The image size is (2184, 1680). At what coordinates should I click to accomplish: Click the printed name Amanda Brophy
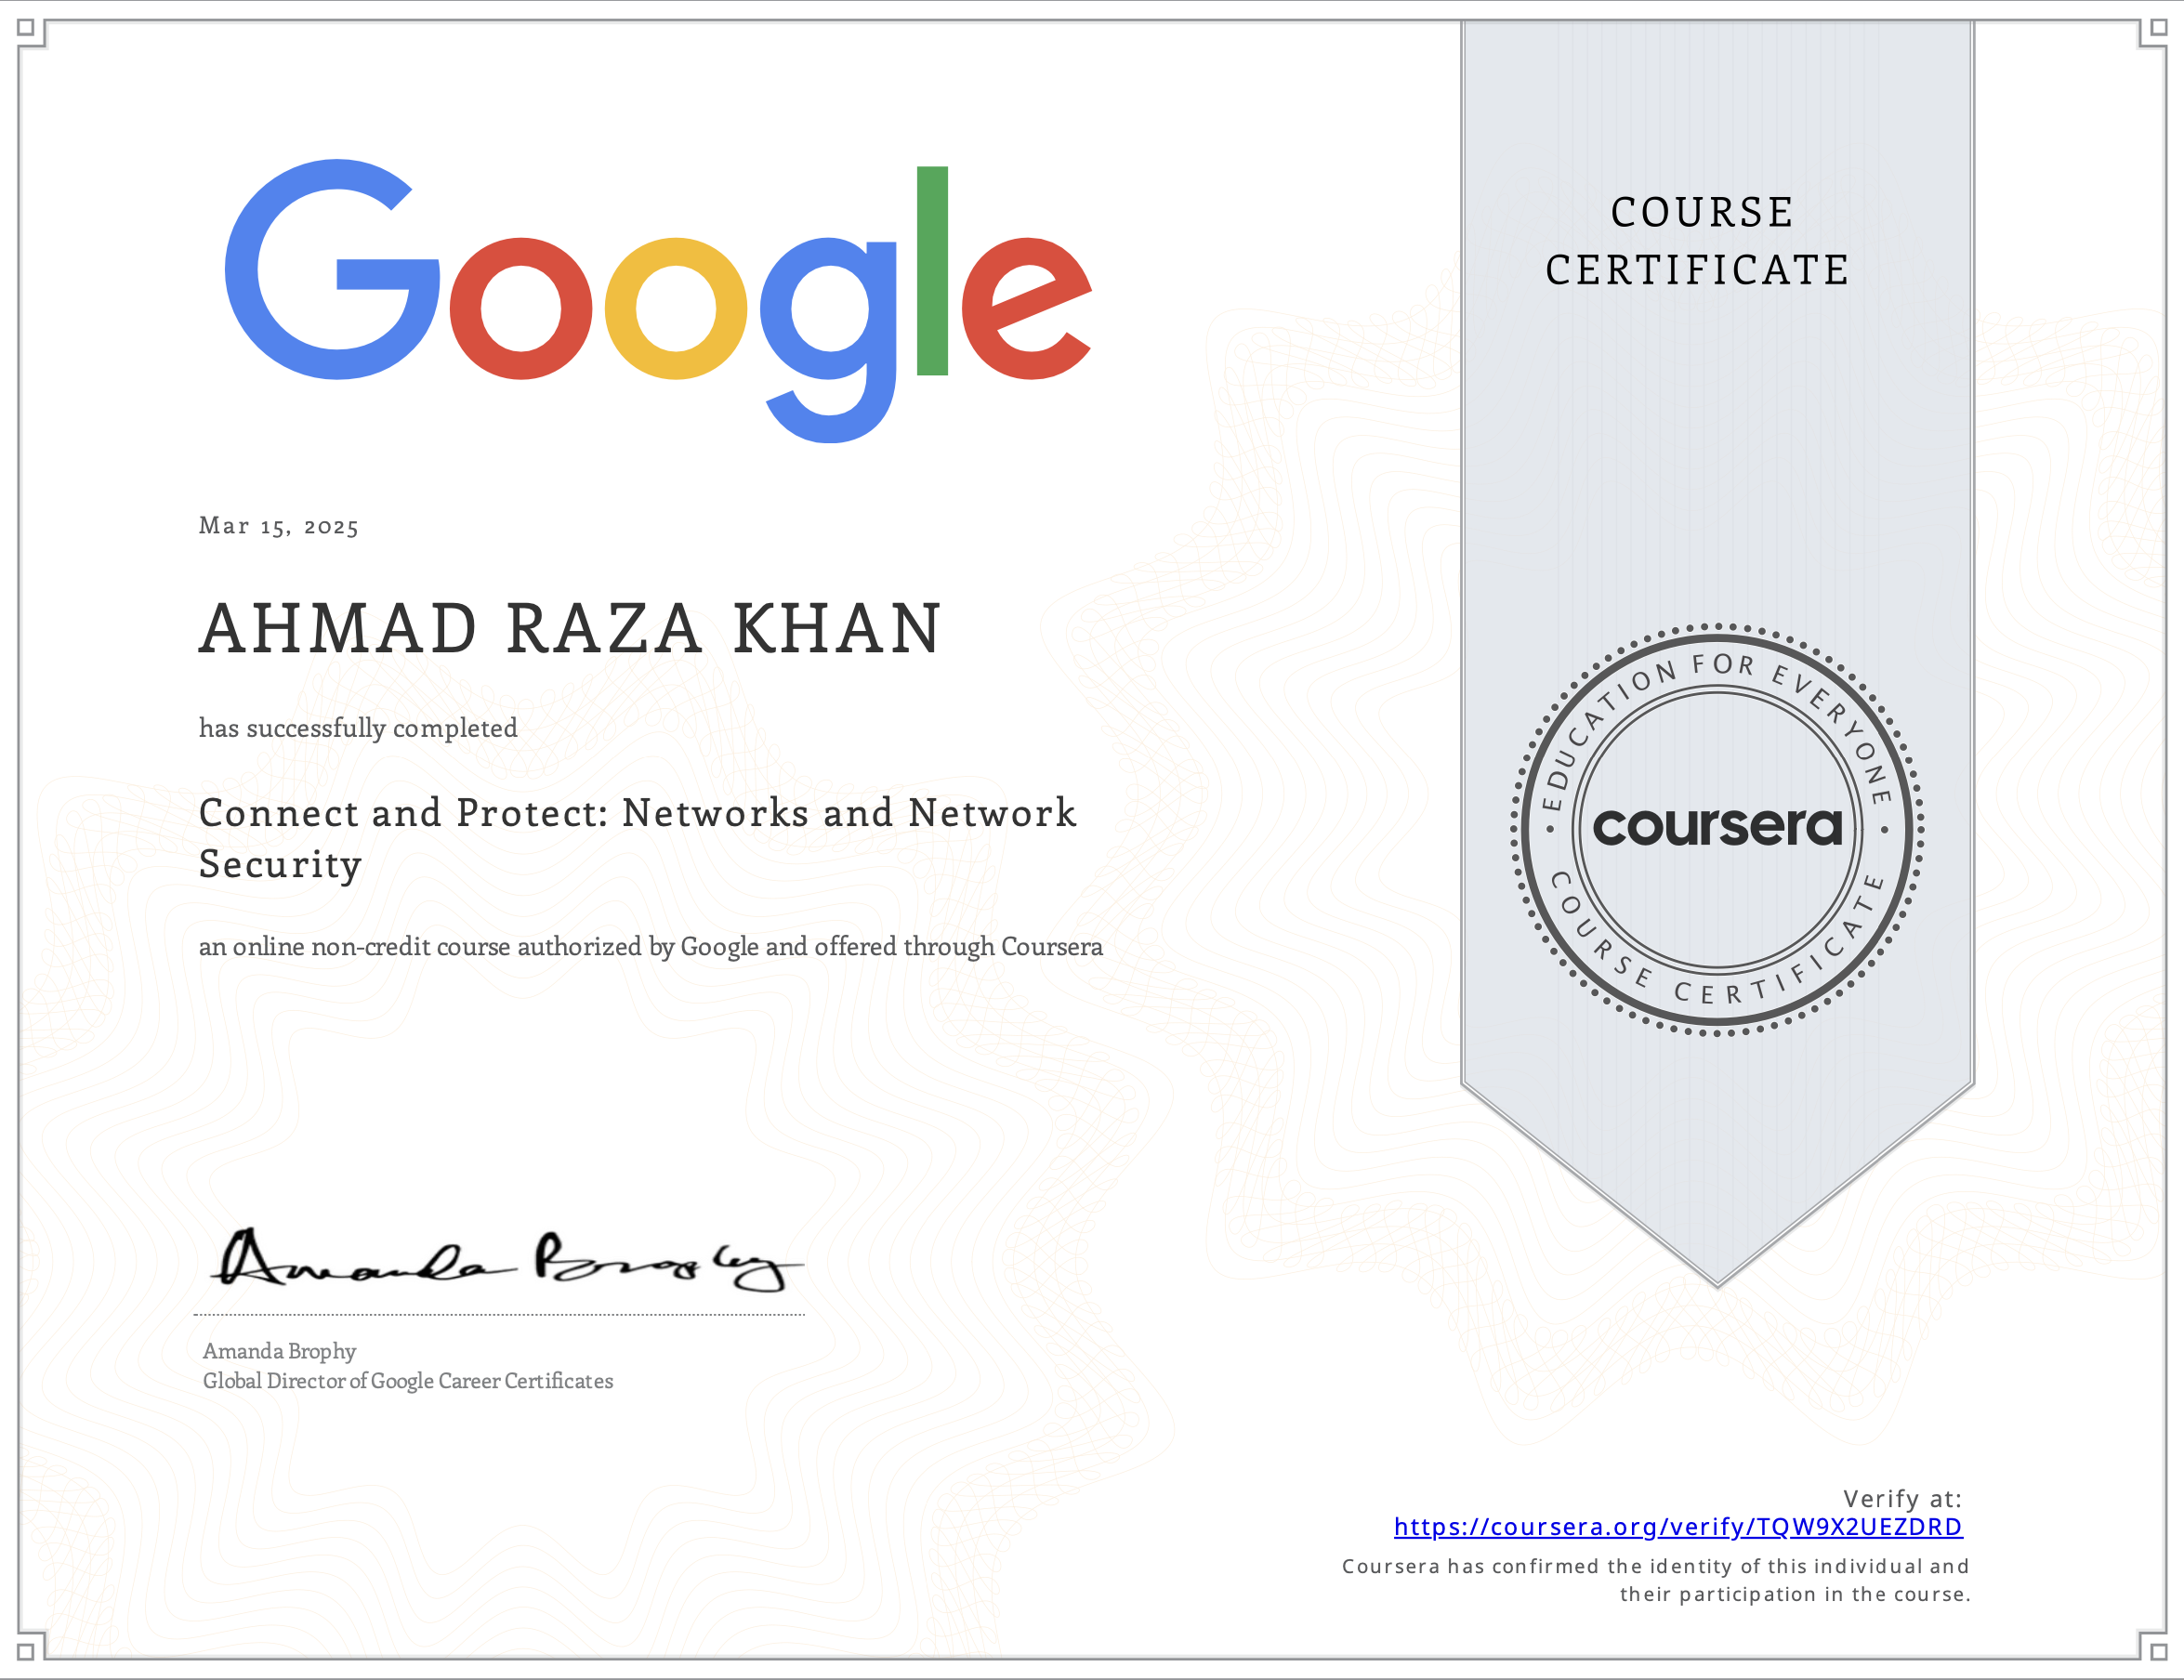point(279,1351)
